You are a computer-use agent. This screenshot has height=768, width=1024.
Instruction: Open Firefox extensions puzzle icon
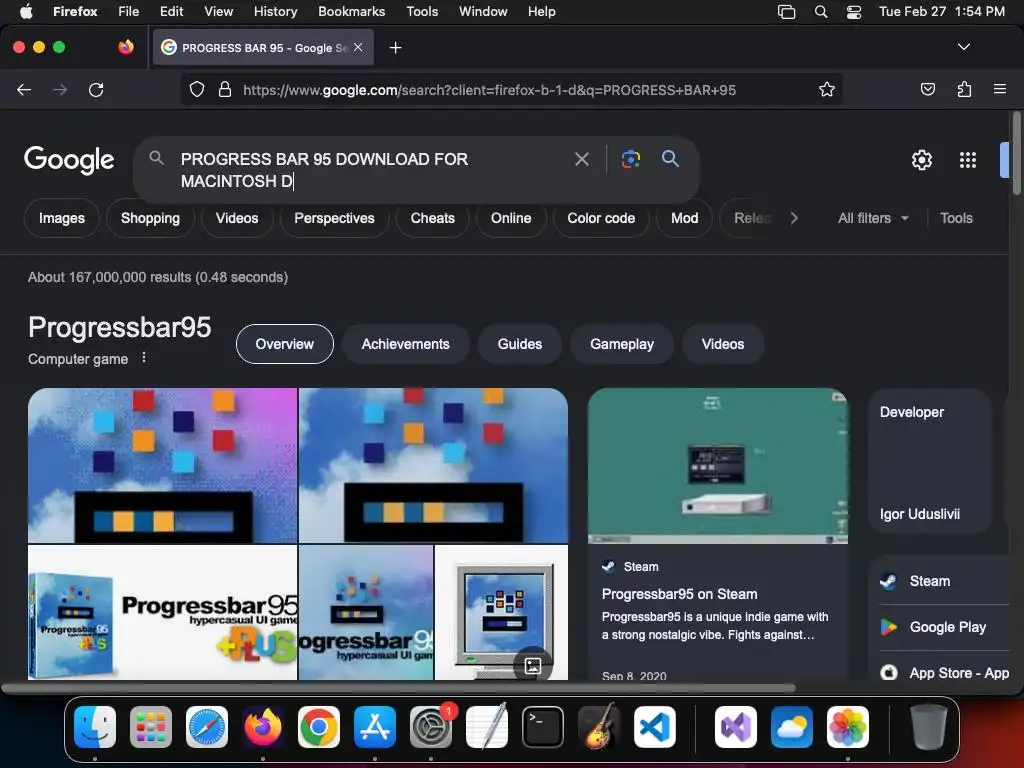click(965, 89)
